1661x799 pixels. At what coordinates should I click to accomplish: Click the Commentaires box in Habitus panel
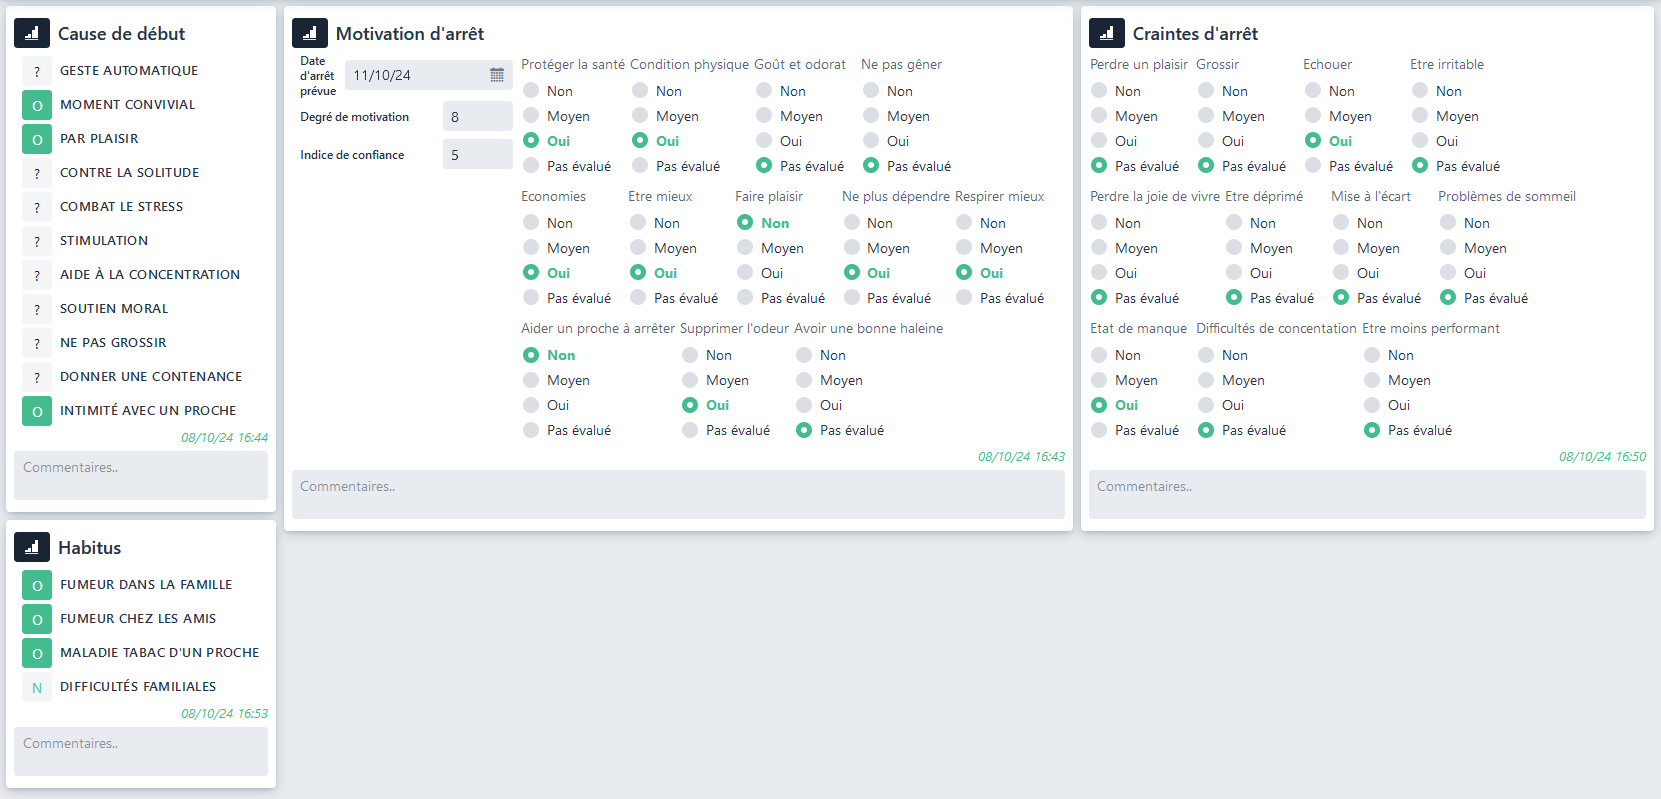click(x=141, y=751)
